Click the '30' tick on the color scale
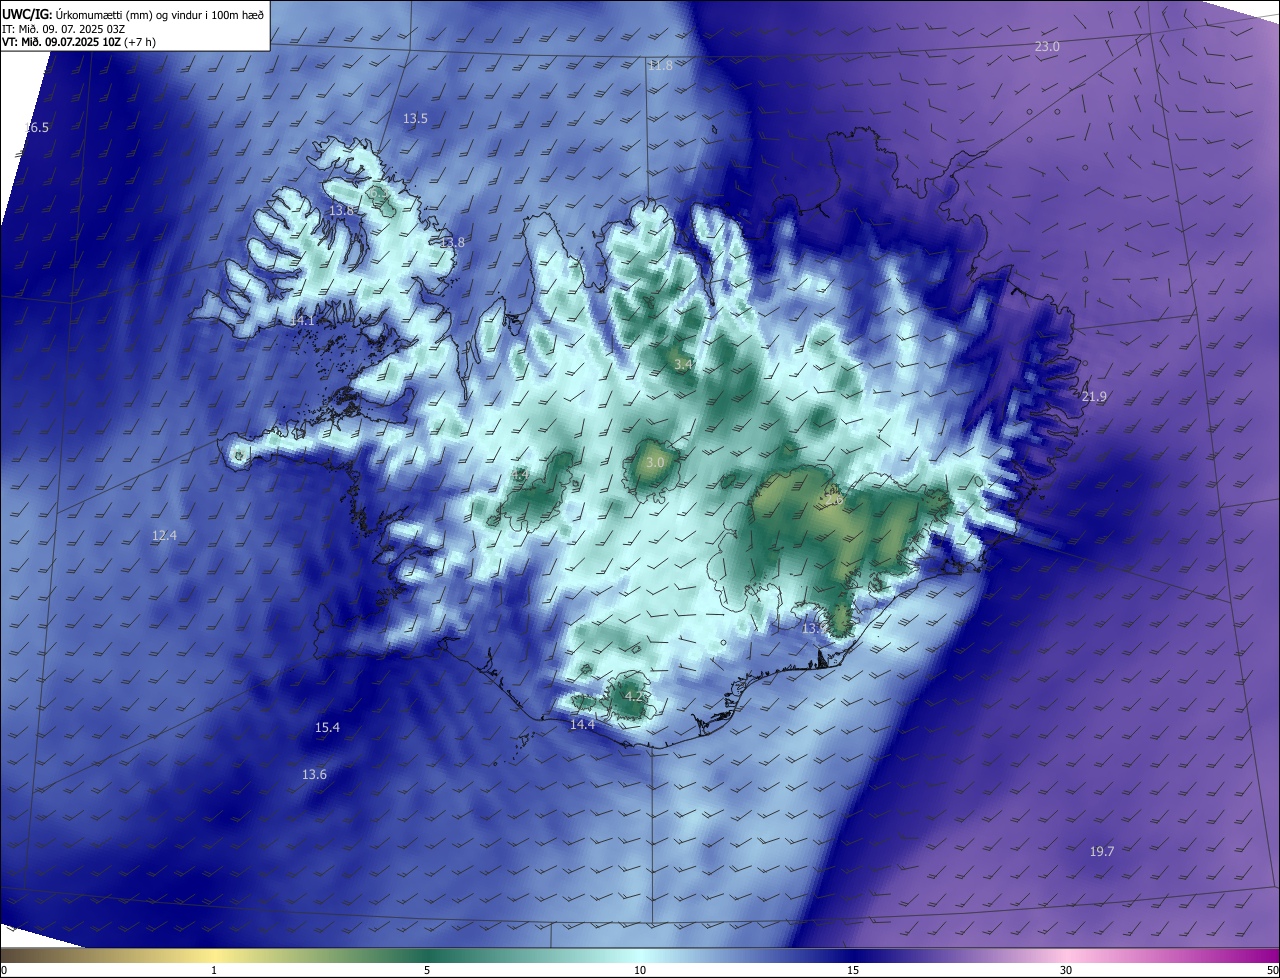The width and height of the screenshot is (1280, 978). coord(1066,970)
